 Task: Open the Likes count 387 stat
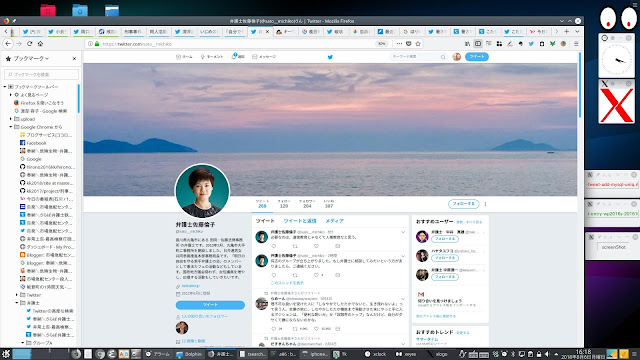coord(329,204)
